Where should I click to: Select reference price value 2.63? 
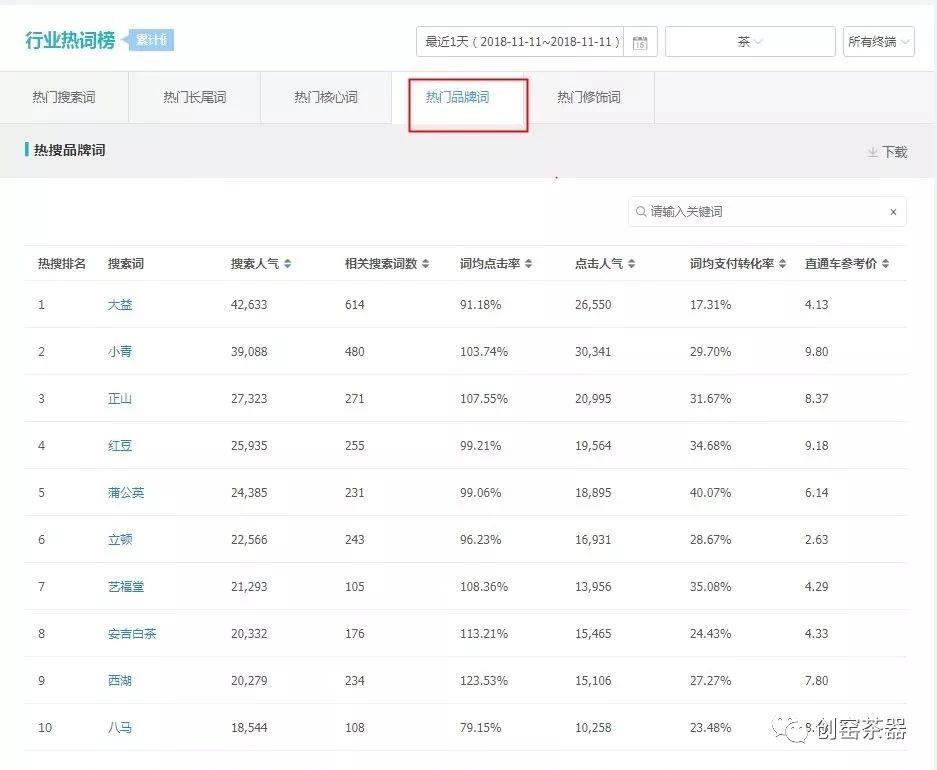click(x=816, y=539)
